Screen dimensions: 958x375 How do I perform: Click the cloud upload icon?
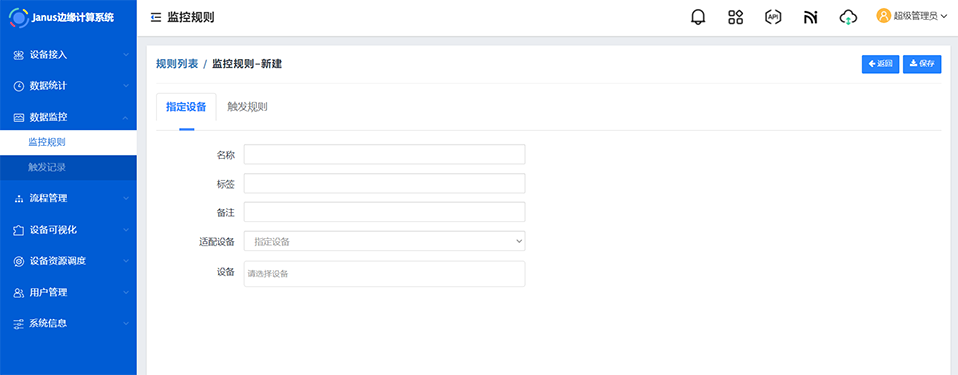pyautogui.click(x=848, y=17)
